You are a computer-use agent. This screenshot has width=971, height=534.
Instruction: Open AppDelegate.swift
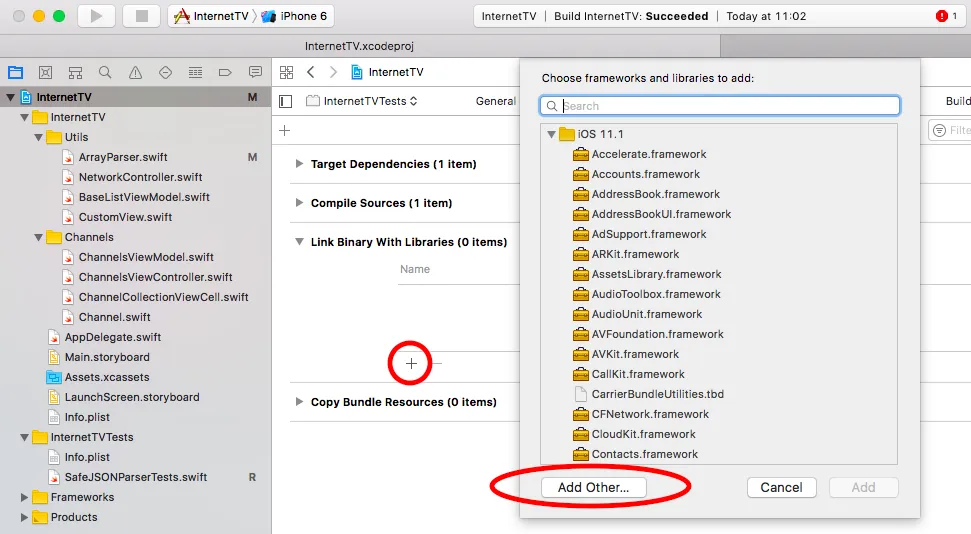[113, 337]
